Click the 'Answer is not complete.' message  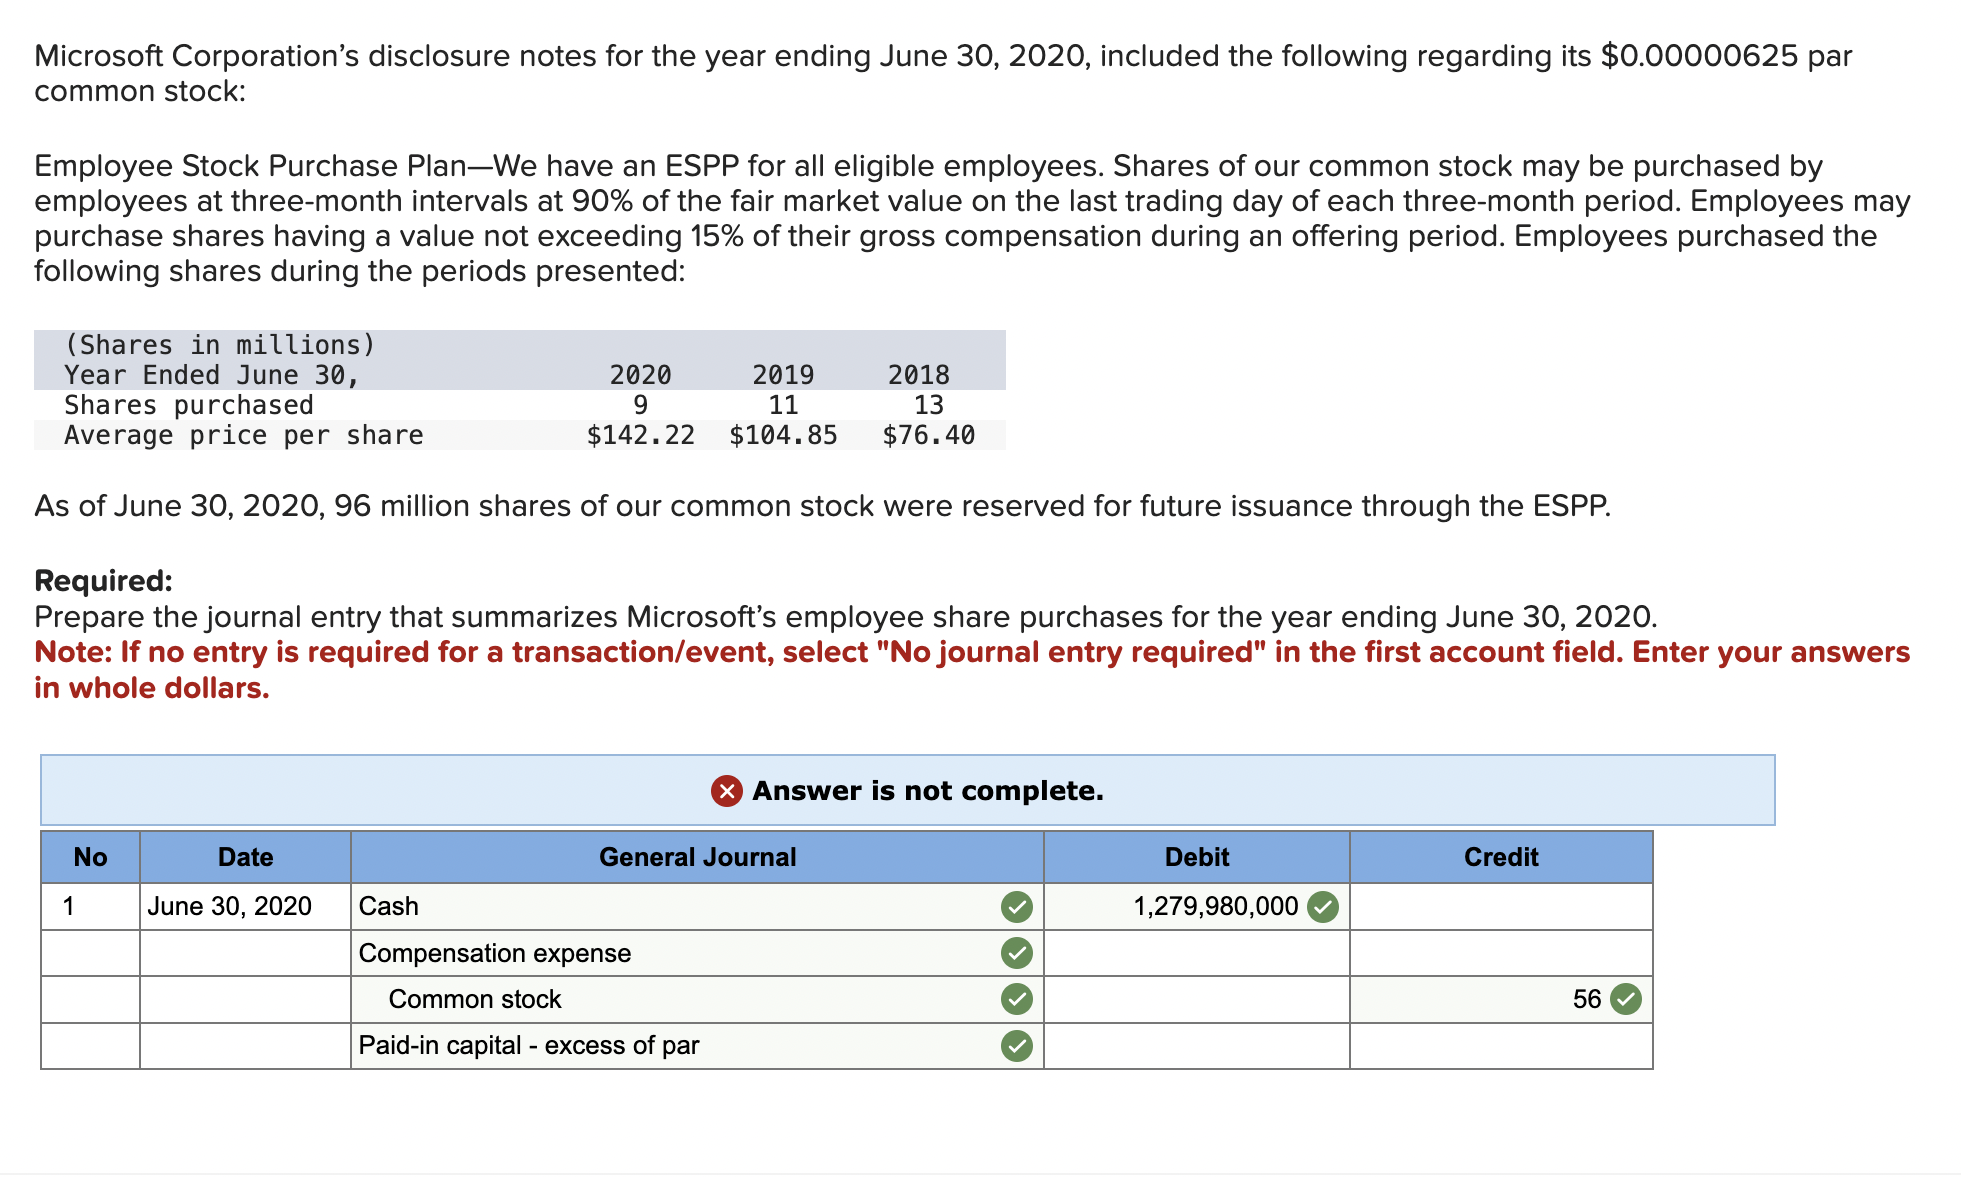(928, 791)
